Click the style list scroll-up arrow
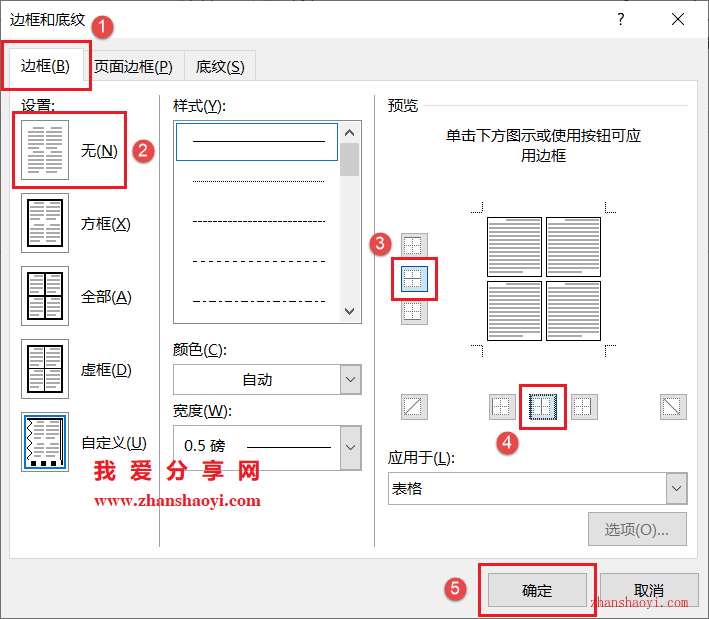Screen dimensions: 709x619 350,133
